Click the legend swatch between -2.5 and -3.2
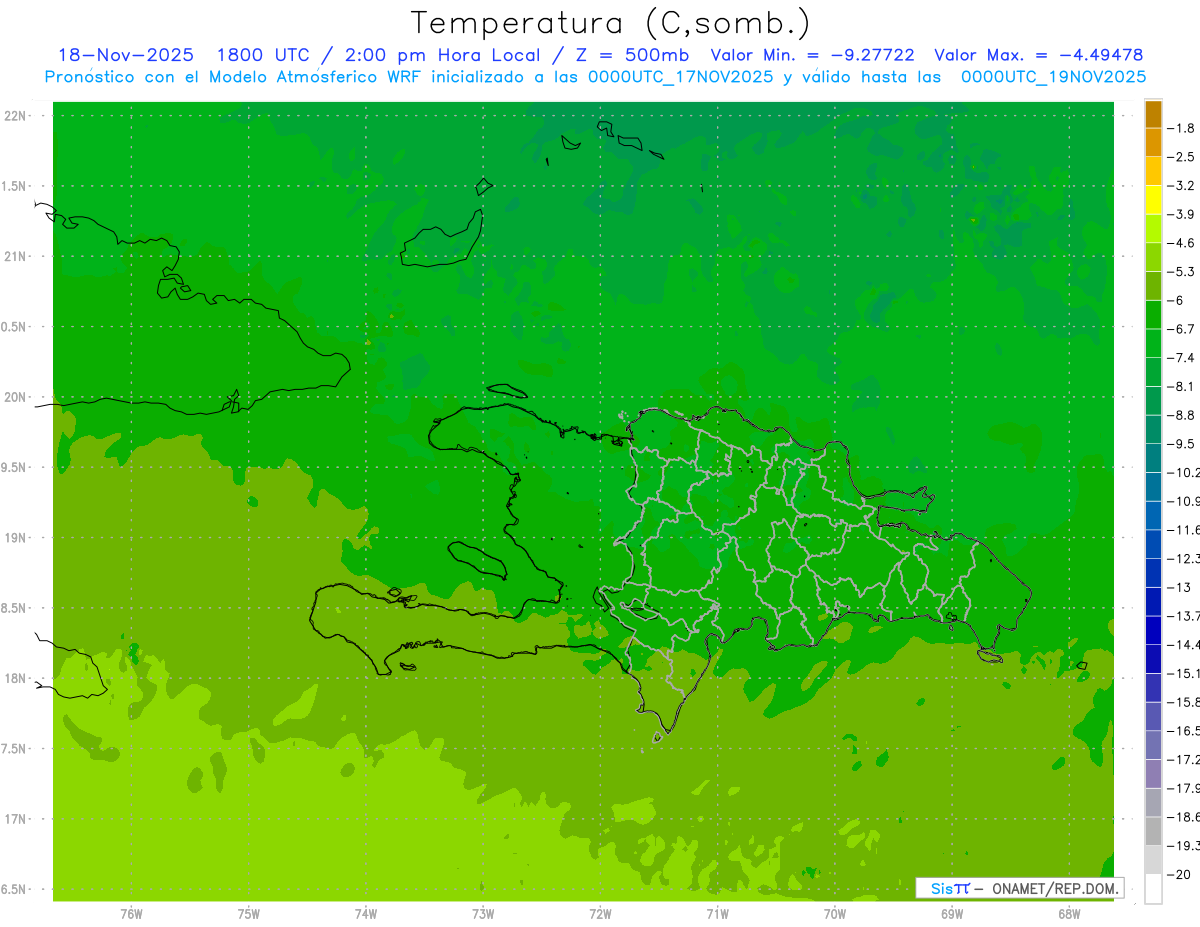The image size is (1200, 927). (1153, 171)
